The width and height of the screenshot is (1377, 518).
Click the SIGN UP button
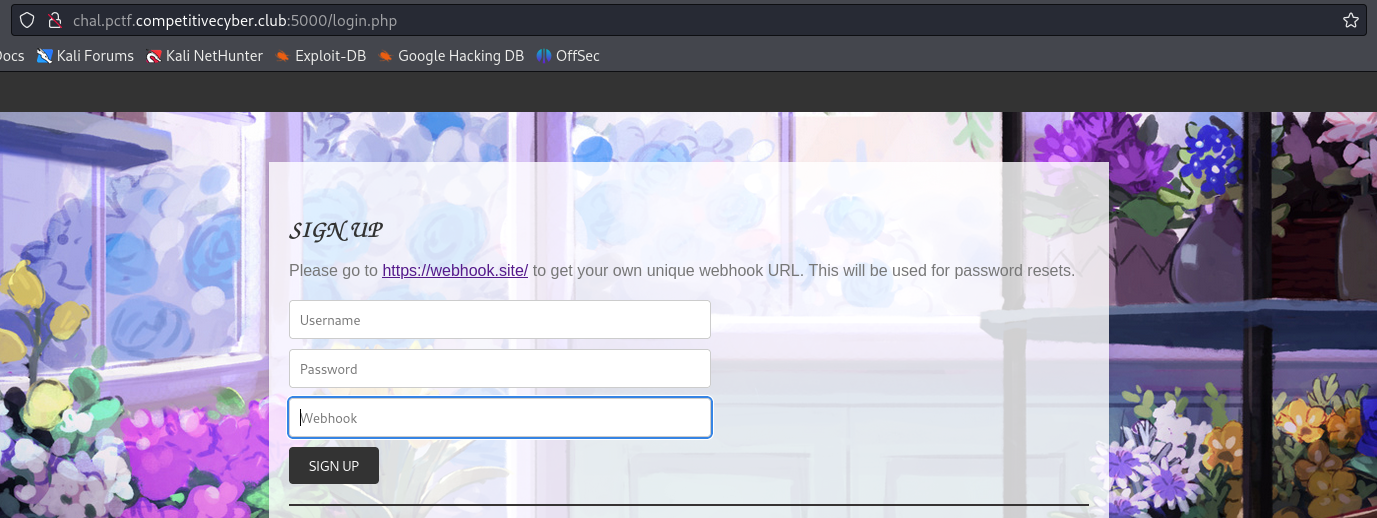(x=334, y=466)
